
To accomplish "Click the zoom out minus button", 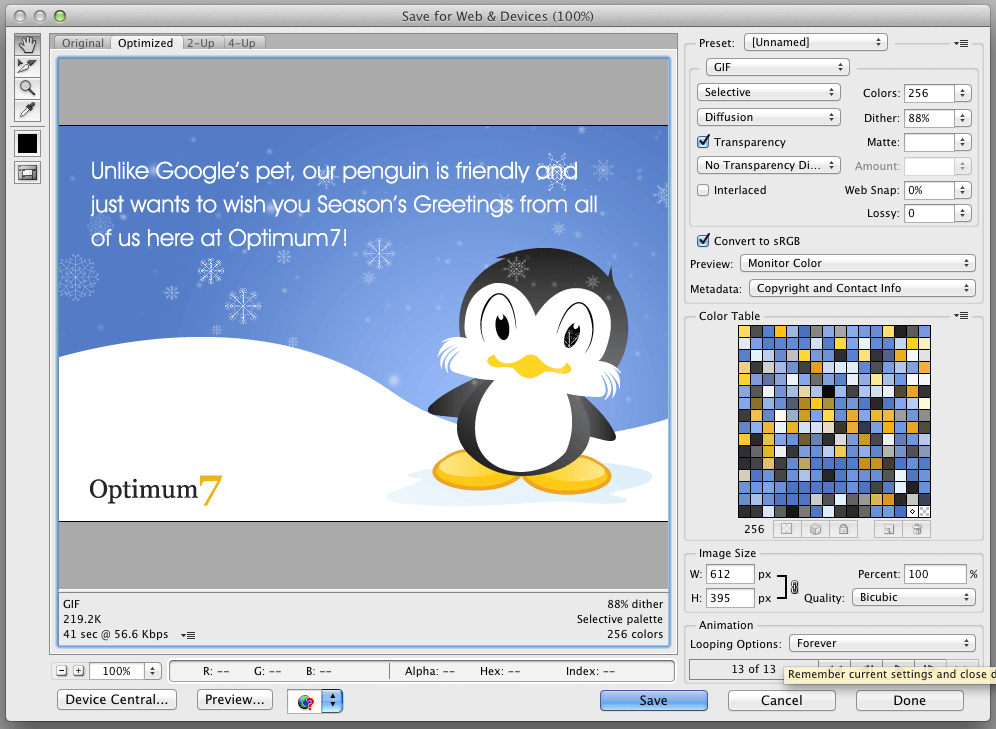I will [x=62, y=671].
